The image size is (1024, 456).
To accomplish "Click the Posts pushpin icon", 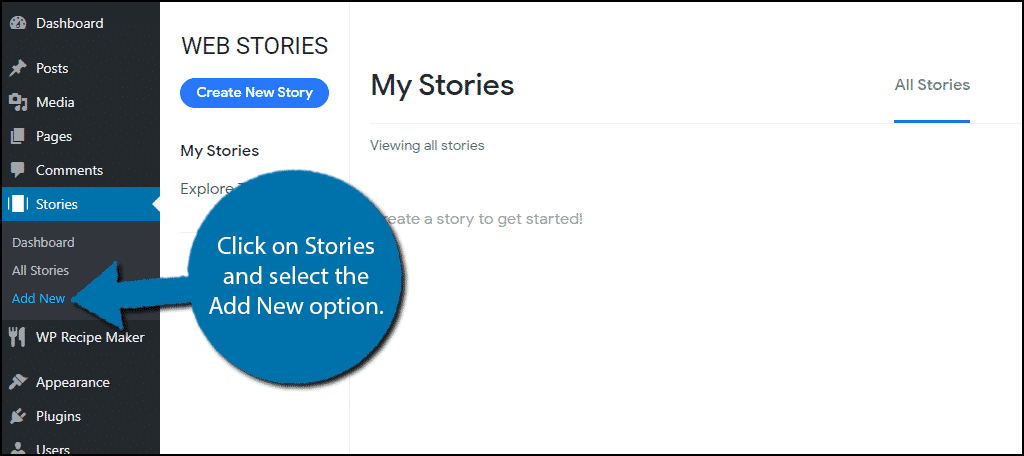I will coord(18,68).
